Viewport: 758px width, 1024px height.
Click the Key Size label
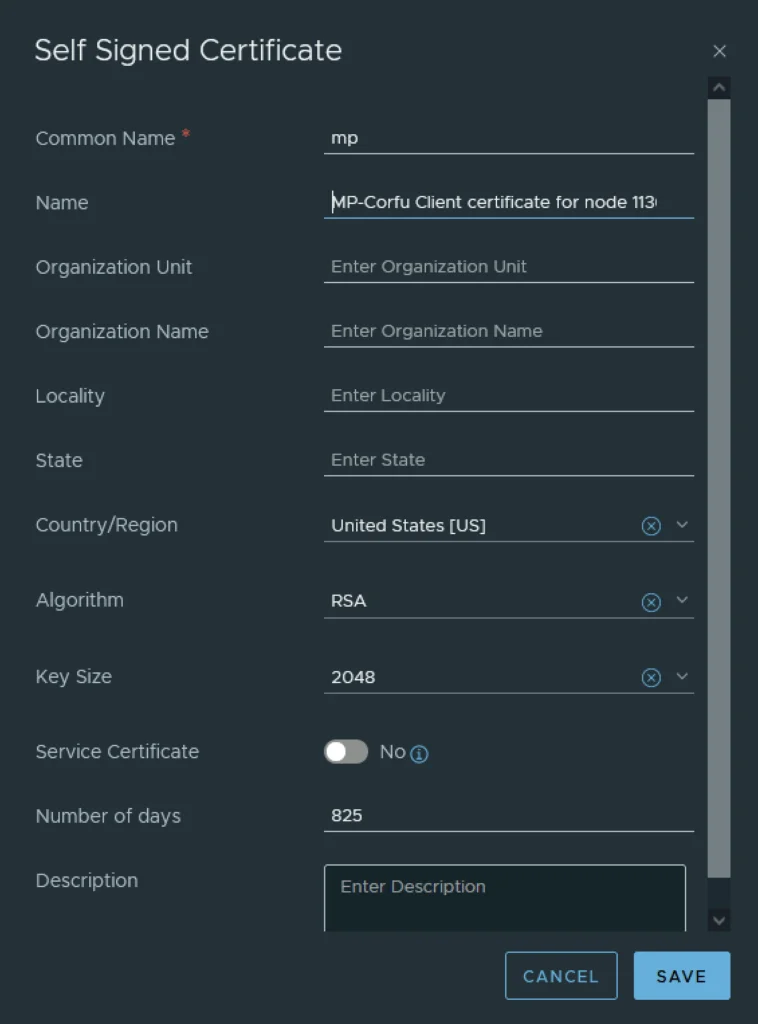(73, 677)
